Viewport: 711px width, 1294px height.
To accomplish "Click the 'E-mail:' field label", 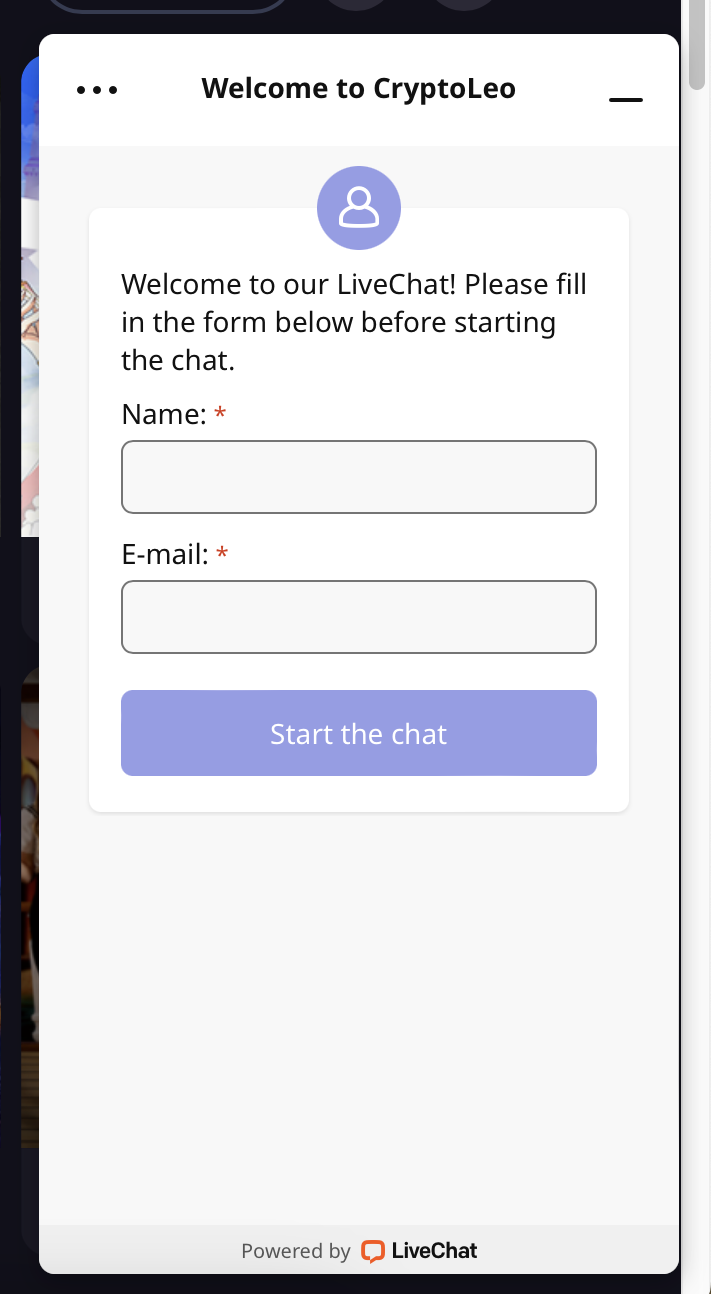I will click(165, 554).
